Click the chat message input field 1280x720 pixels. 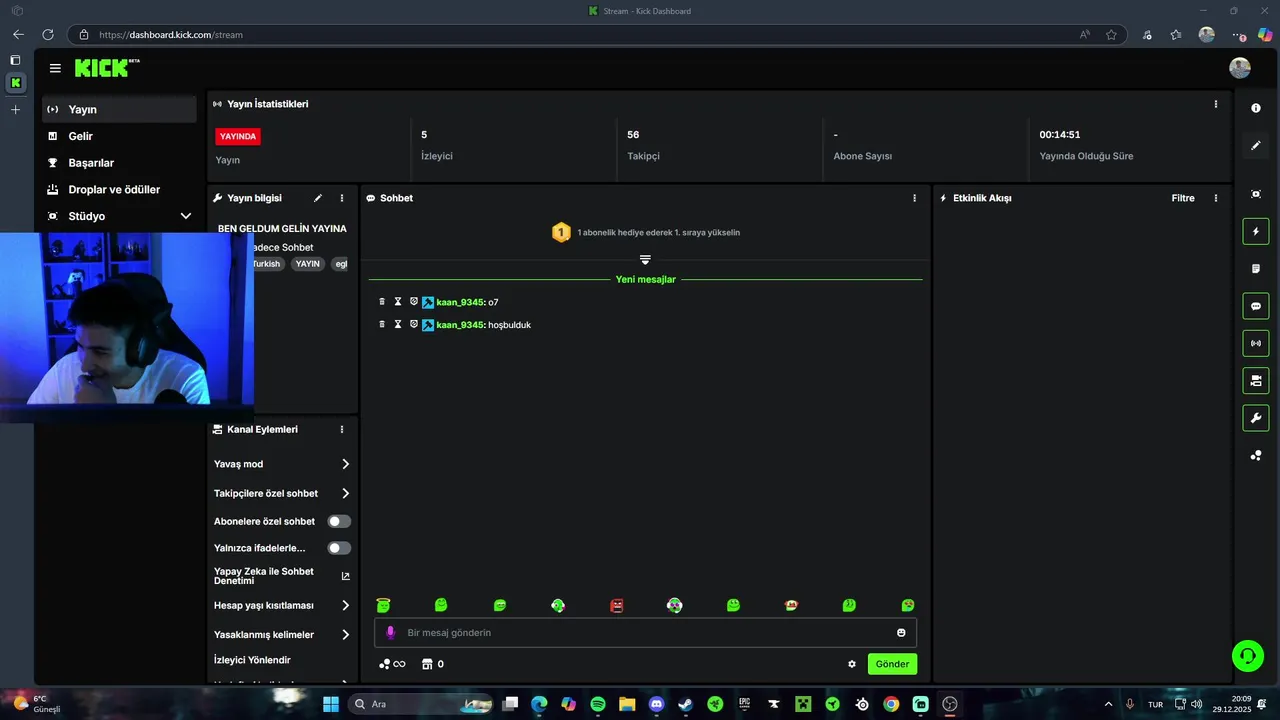point(645,633)
